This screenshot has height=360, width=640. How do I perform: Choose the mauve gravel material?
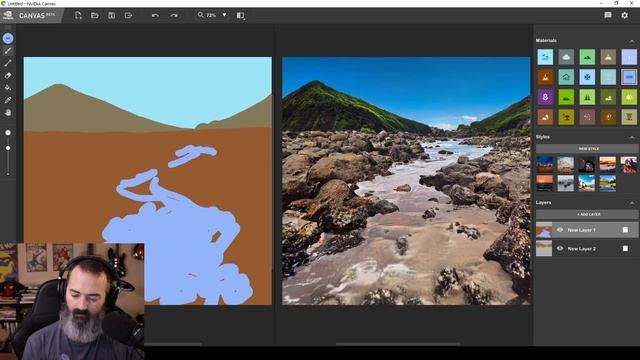tap(587, 117)
